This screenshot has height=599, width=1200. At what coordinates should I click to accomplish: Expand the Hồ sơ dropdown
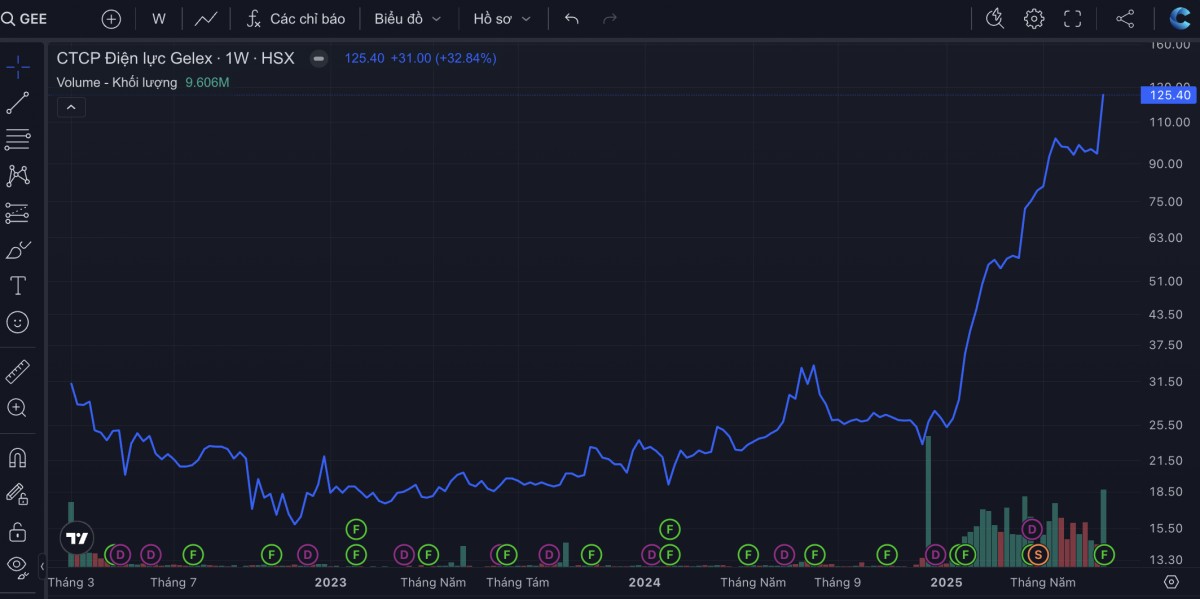502,19
